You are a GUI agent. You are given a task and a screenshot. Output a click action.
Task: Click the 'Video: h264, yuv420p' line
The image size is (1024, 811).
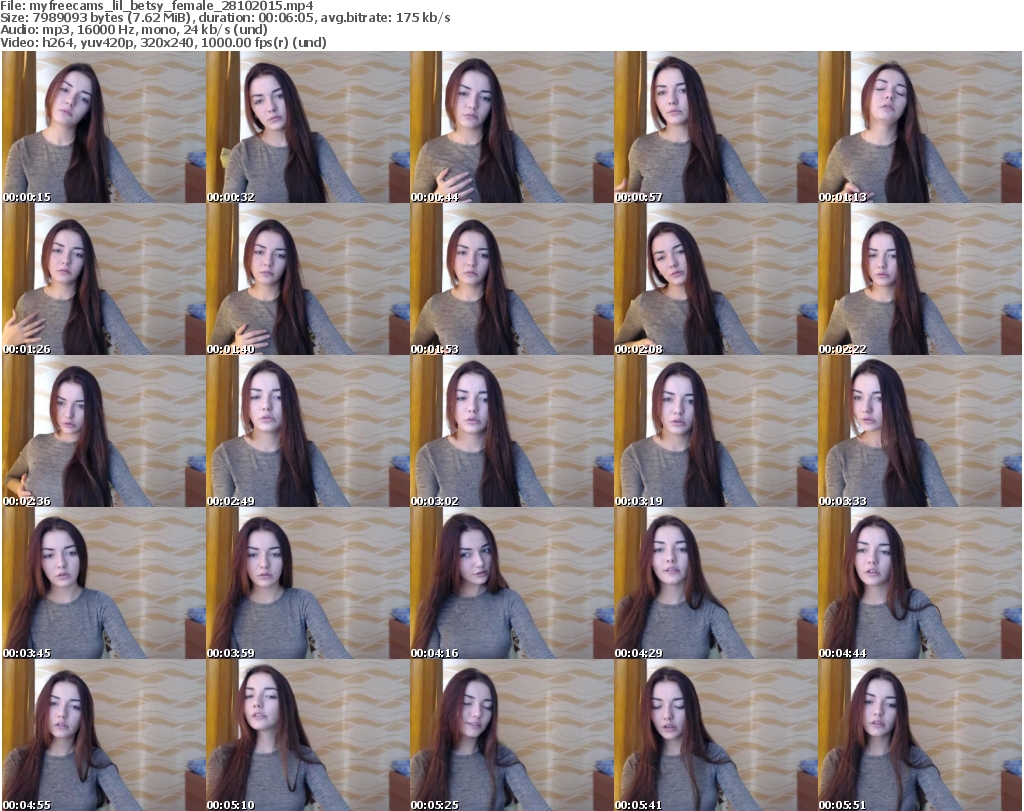coord(163,42)
